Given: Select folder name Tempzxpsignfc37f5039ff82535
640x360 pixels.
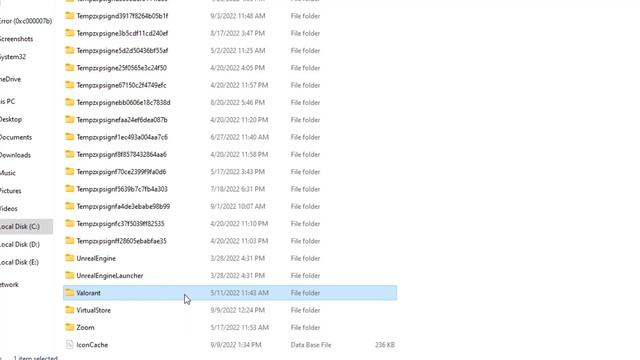Looking at the screenshot, I should pos(120,224).
